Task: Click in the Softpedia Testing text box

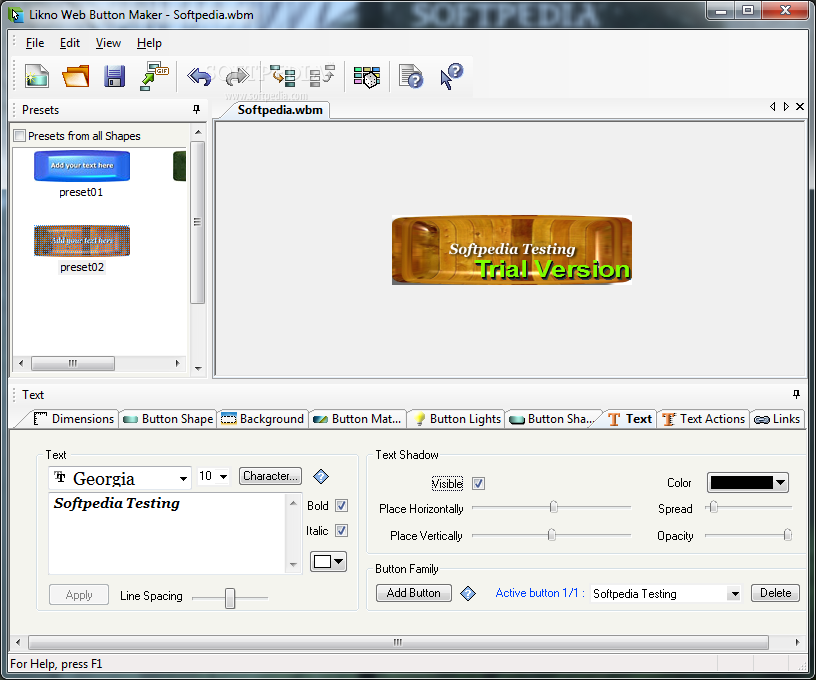Action: [x=168, y=534]
